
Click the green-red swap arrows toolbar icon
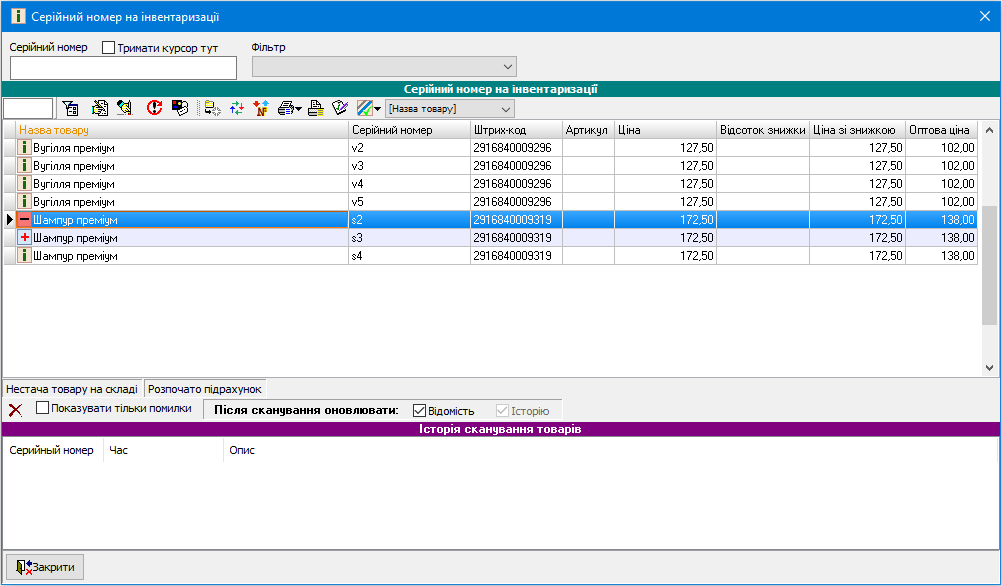(237, 108)
